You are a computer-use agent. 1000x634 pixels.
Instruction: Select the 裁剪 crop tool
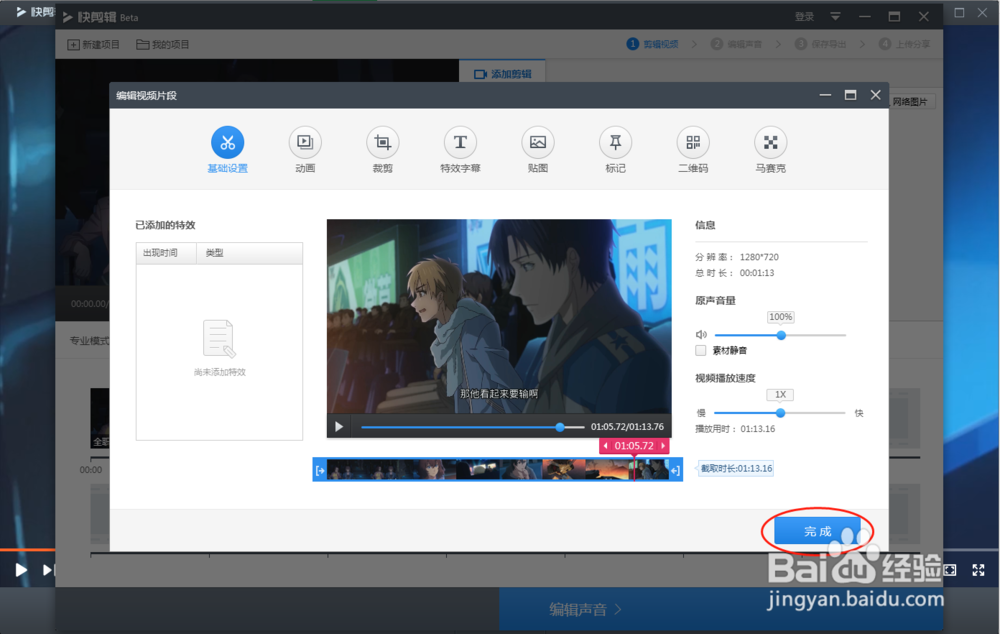pos(383,142)
